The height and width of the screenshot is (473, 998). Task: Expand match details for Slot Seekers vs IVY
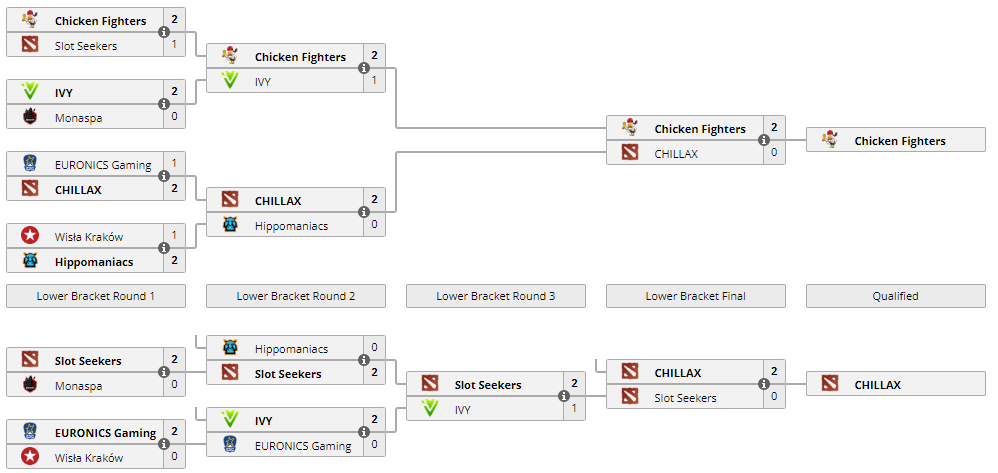564,396
